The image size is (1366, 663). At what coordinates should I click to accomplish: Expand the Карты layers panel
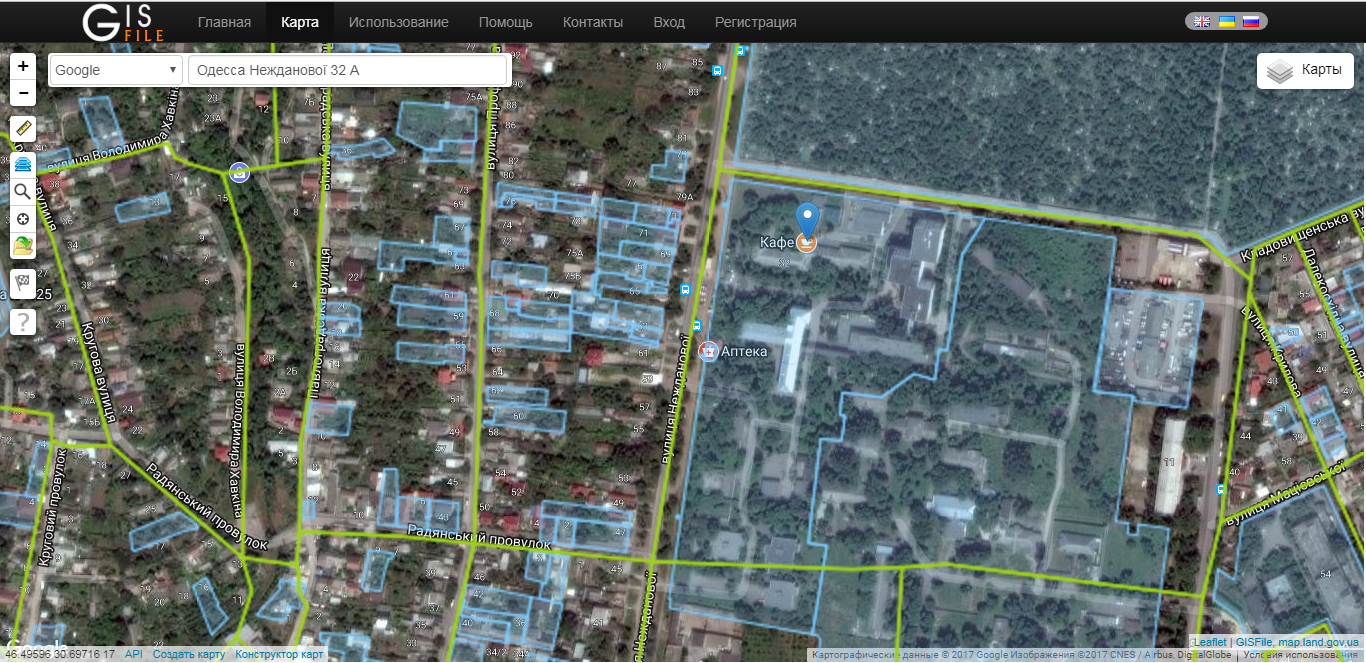tap(1305, 71)
